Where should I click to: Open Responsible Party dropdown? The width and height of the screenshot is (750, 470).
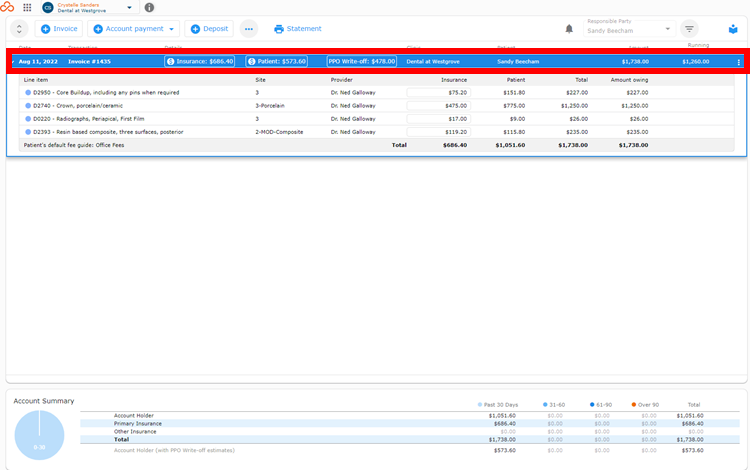point(629,30)
